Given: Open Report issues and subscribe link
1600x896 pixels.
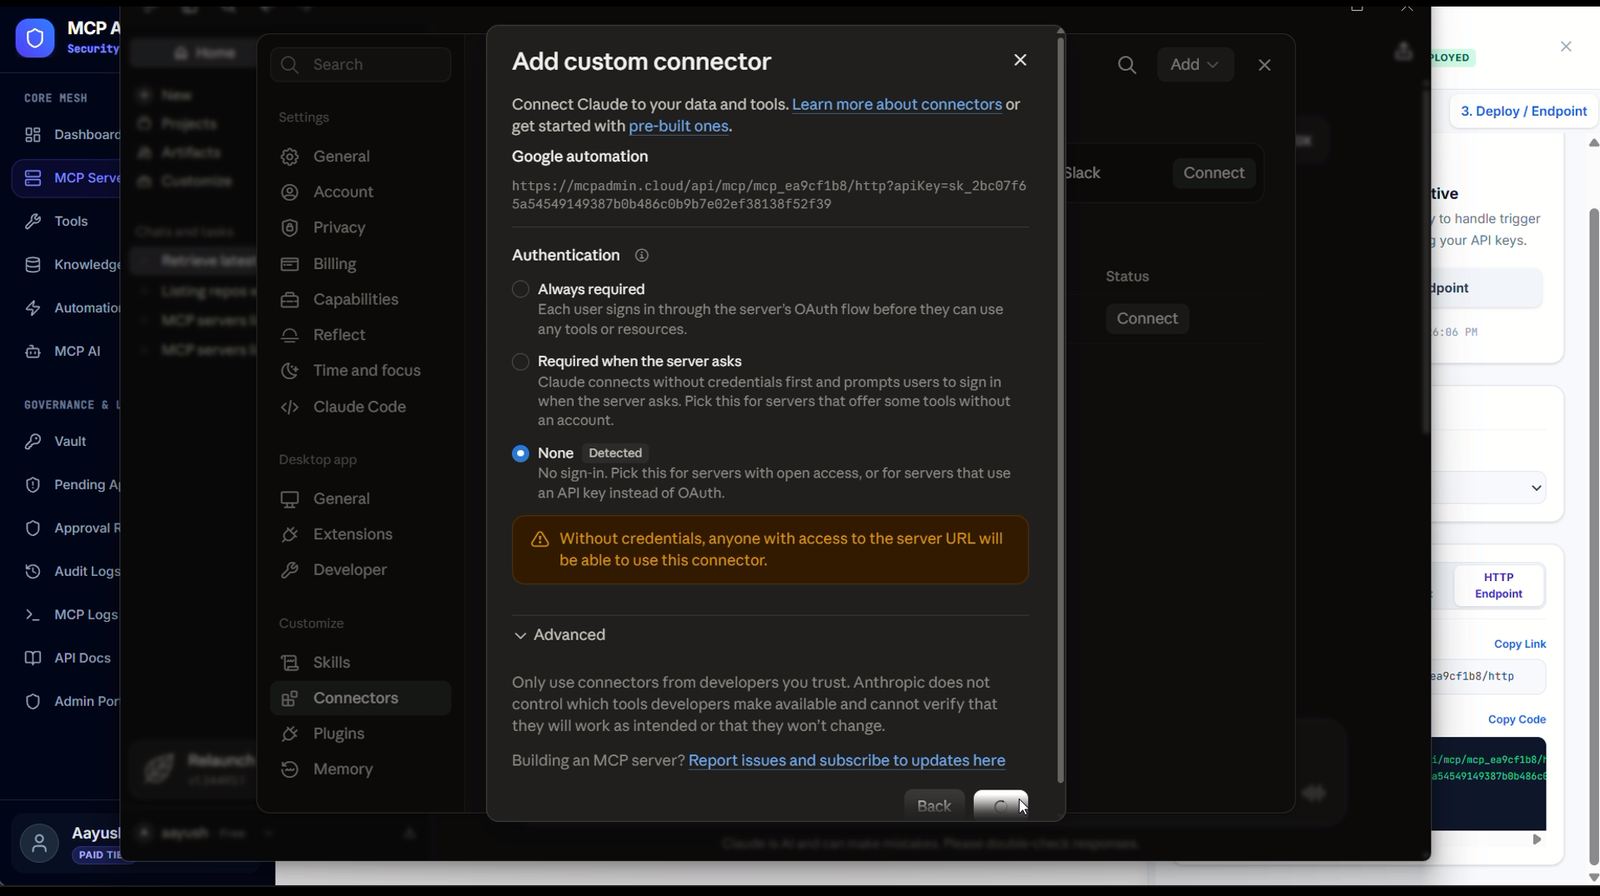Looking at the screenshot, I should (847, 760).
